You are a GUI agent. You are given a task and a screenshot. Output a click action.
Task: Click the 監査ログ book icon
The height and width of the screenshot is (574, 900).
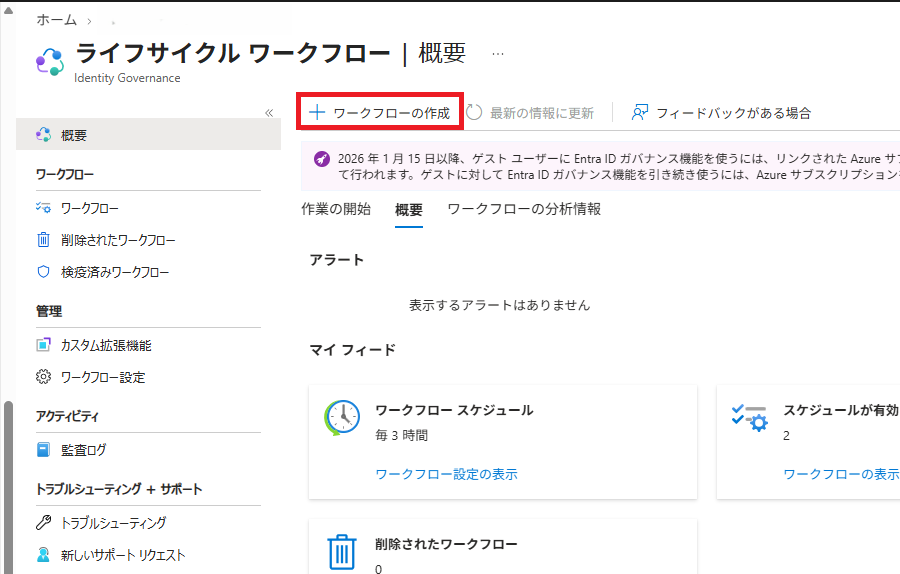point(44,449)
